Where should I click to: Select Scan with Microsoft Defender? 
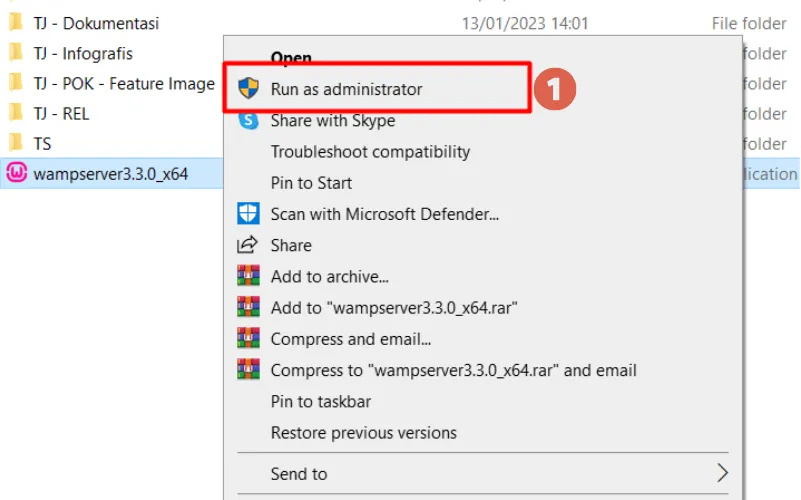click(385, 214)
